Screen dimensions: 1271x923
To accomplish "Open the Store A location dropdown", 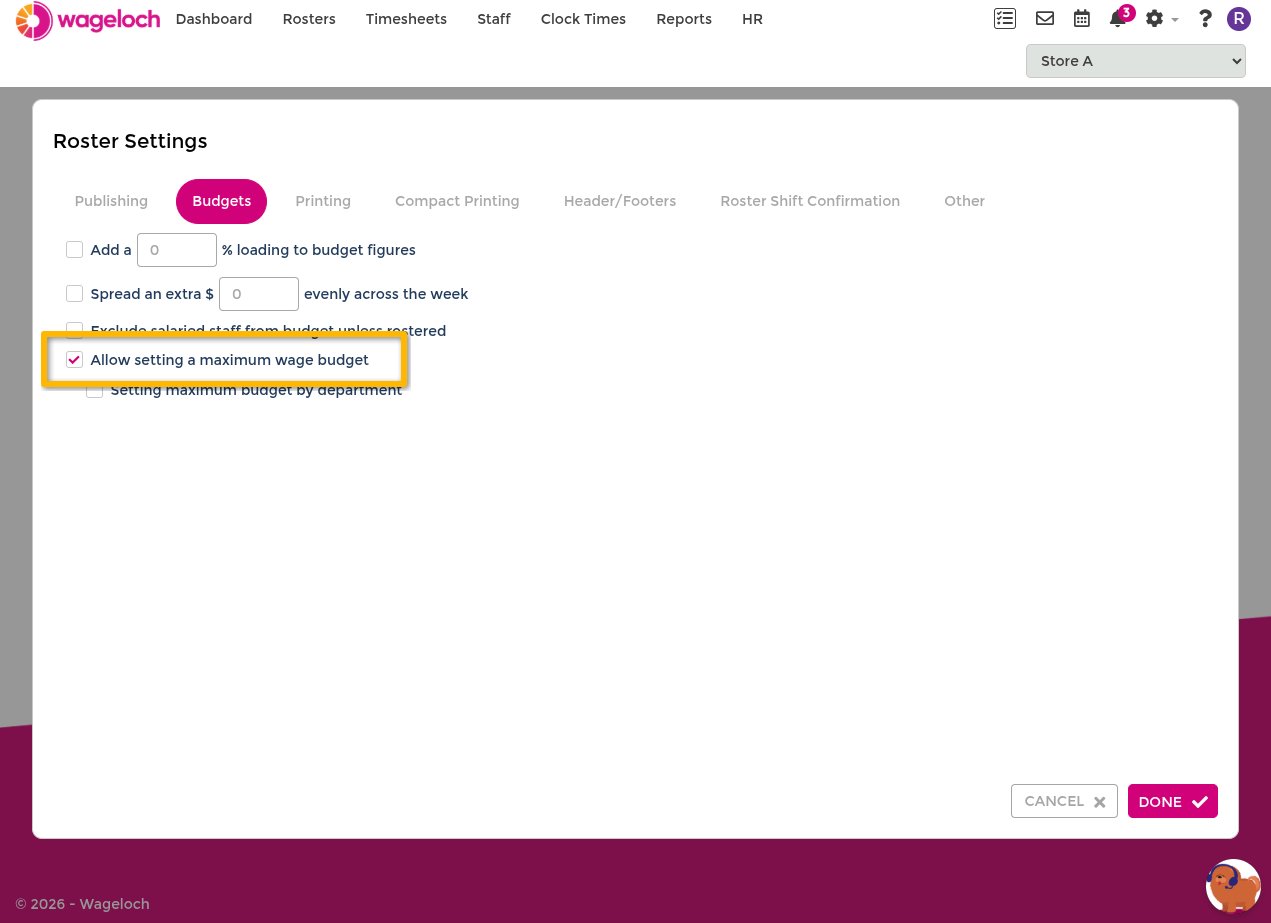I will (1135, 61).
